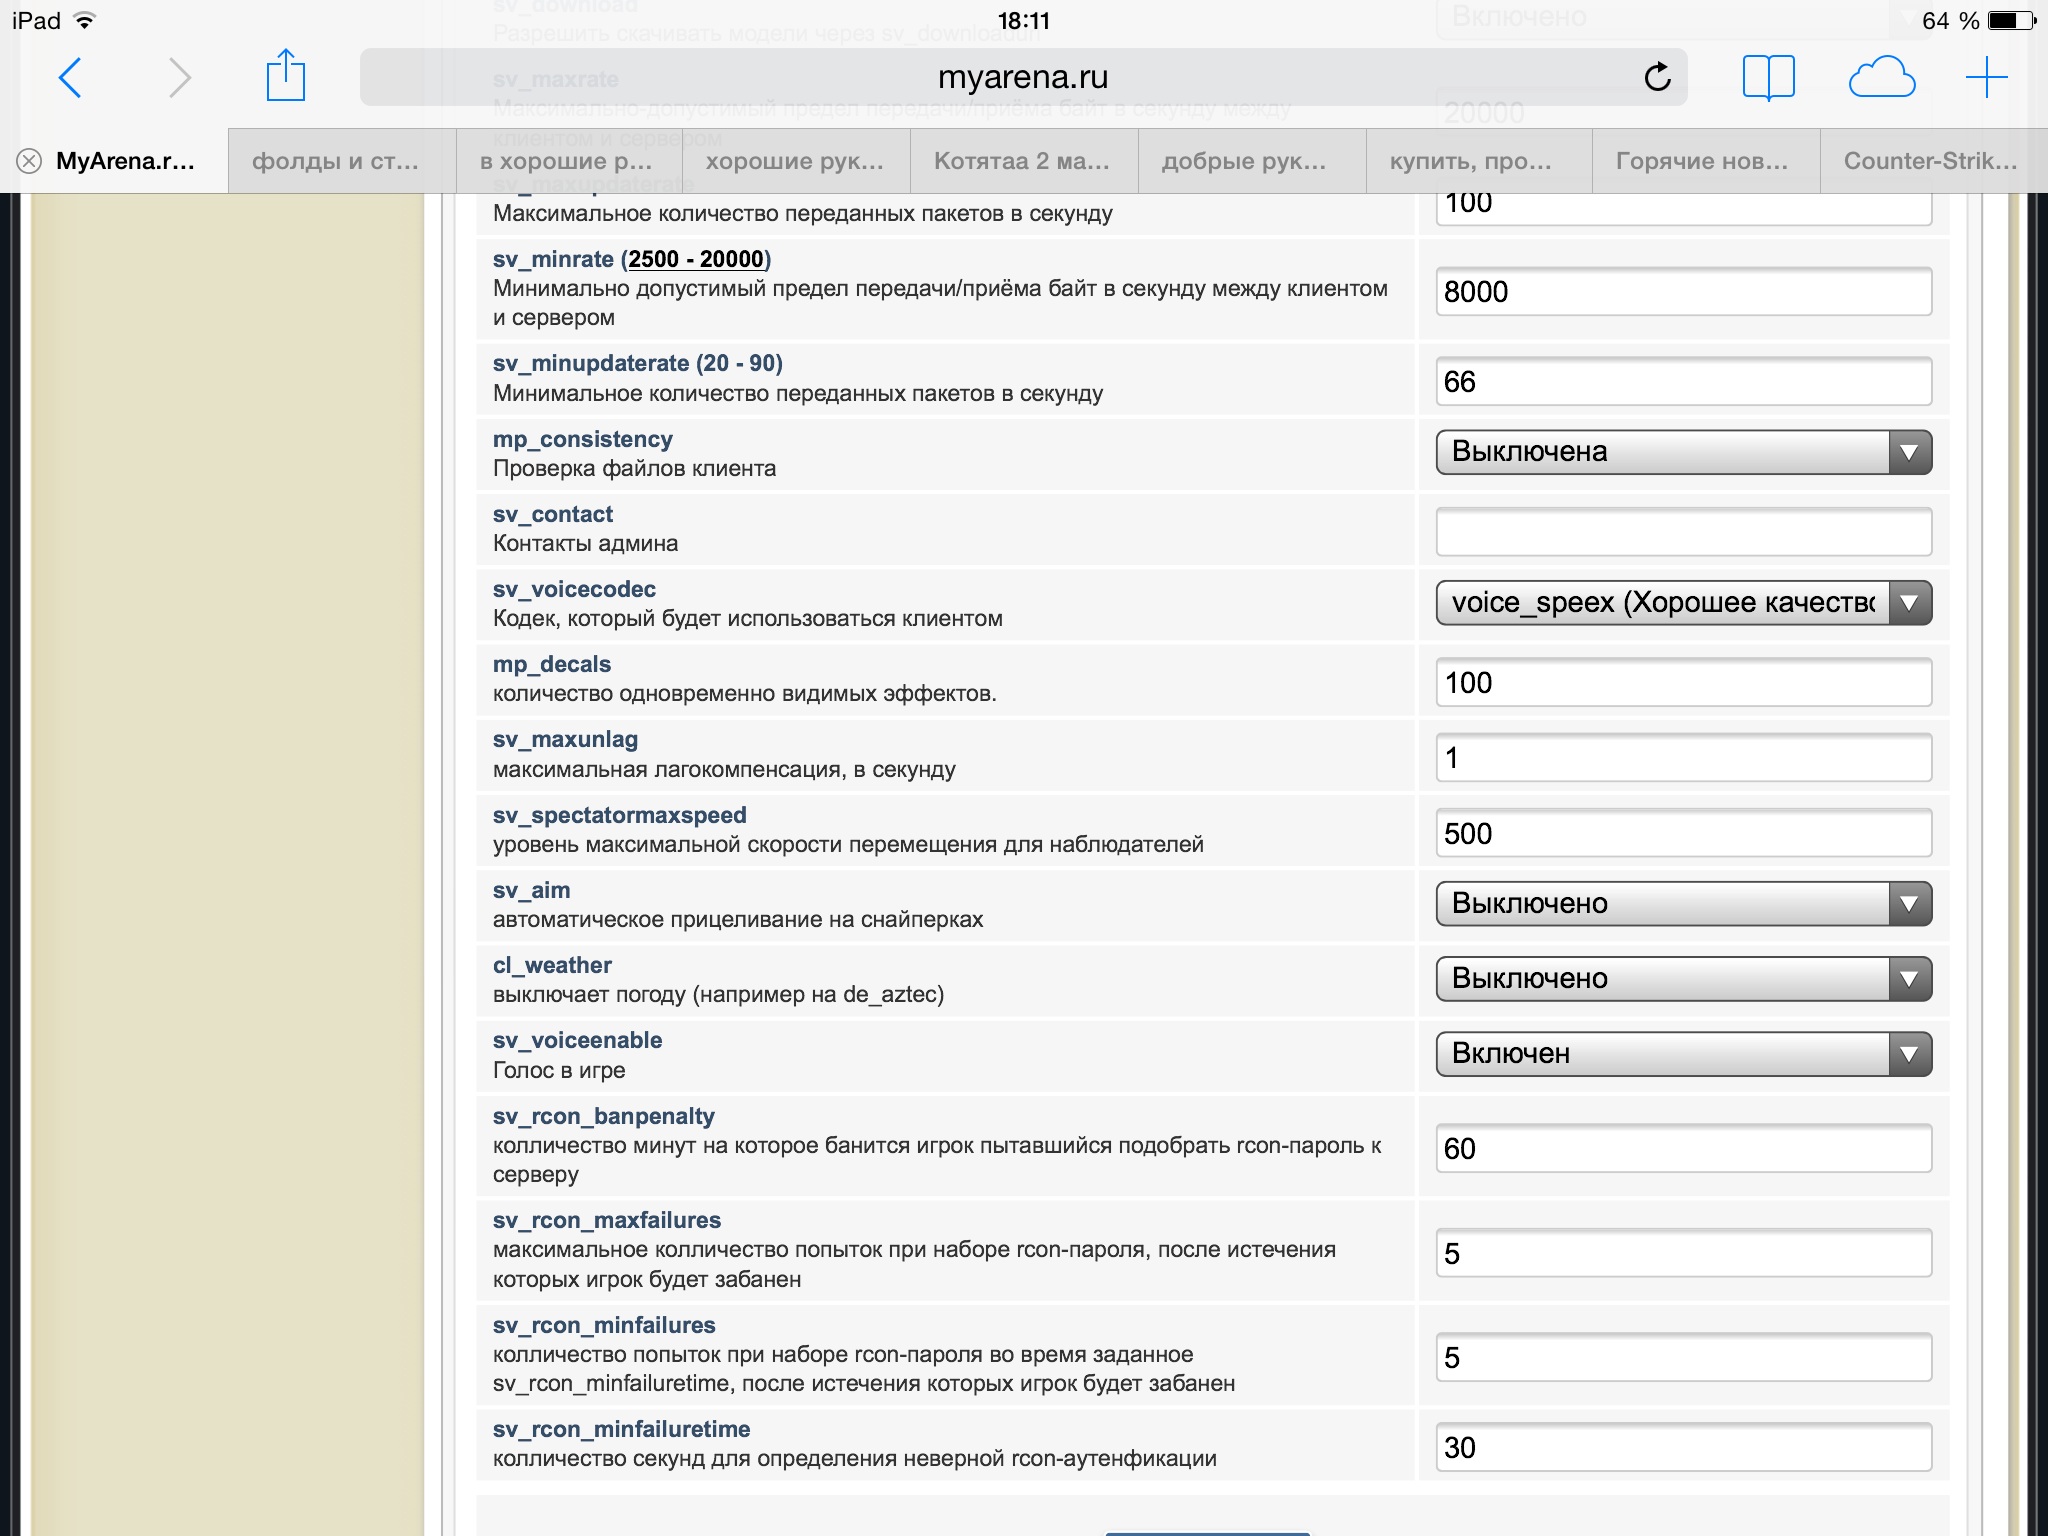Image resolution: width=2048 pixels, height=1536 pixels.
Task: Open the Share sheet icon
Action: coord(286,75)
